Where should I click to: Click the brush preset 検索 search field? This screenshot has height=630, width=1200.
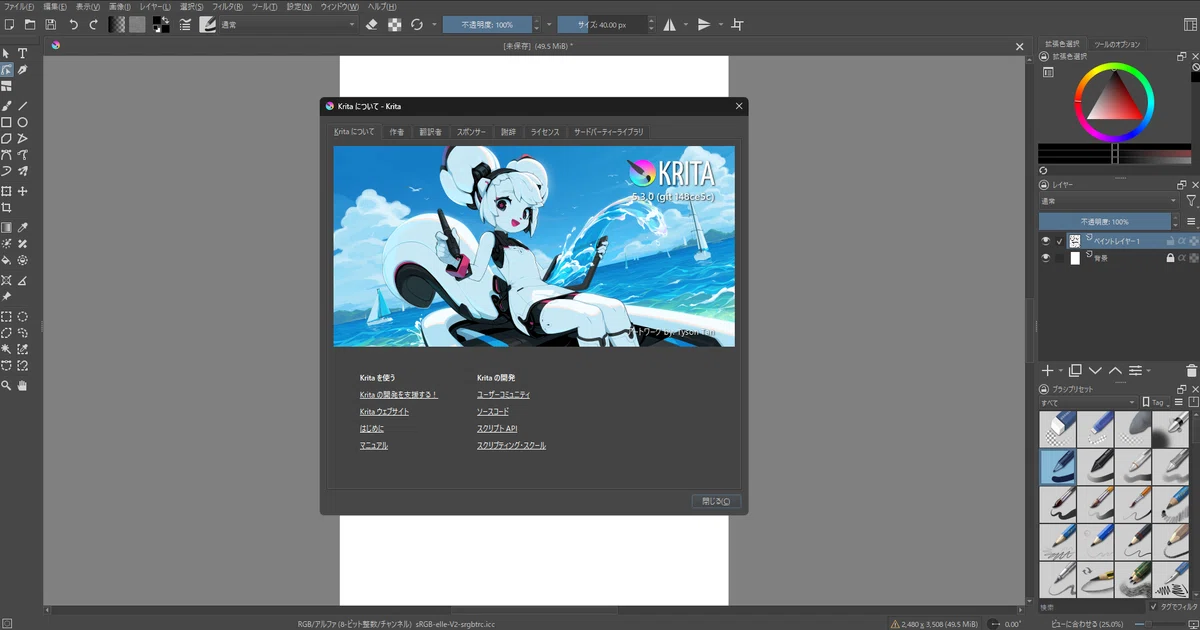[x=1090, y=606]
